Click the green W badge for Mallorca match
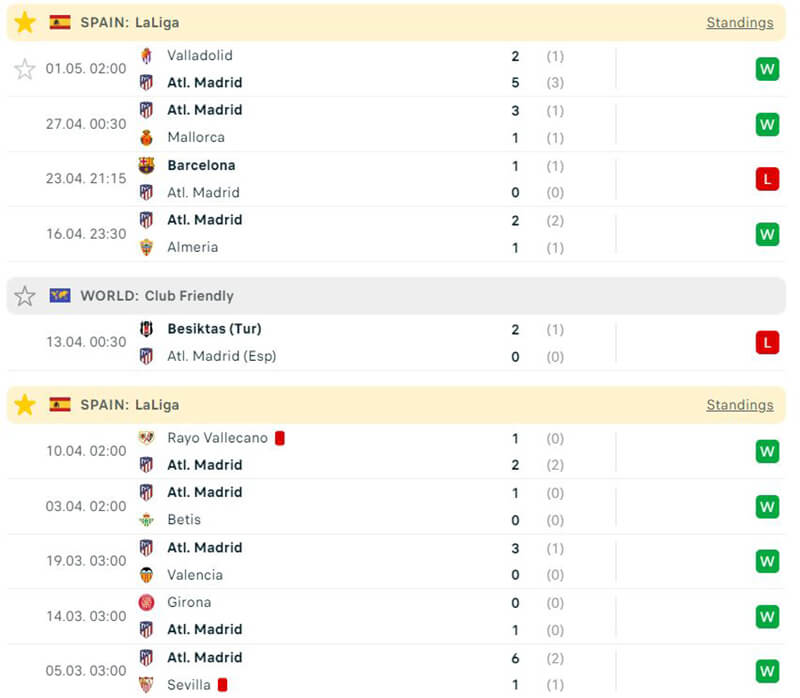 tap(767, 124)
